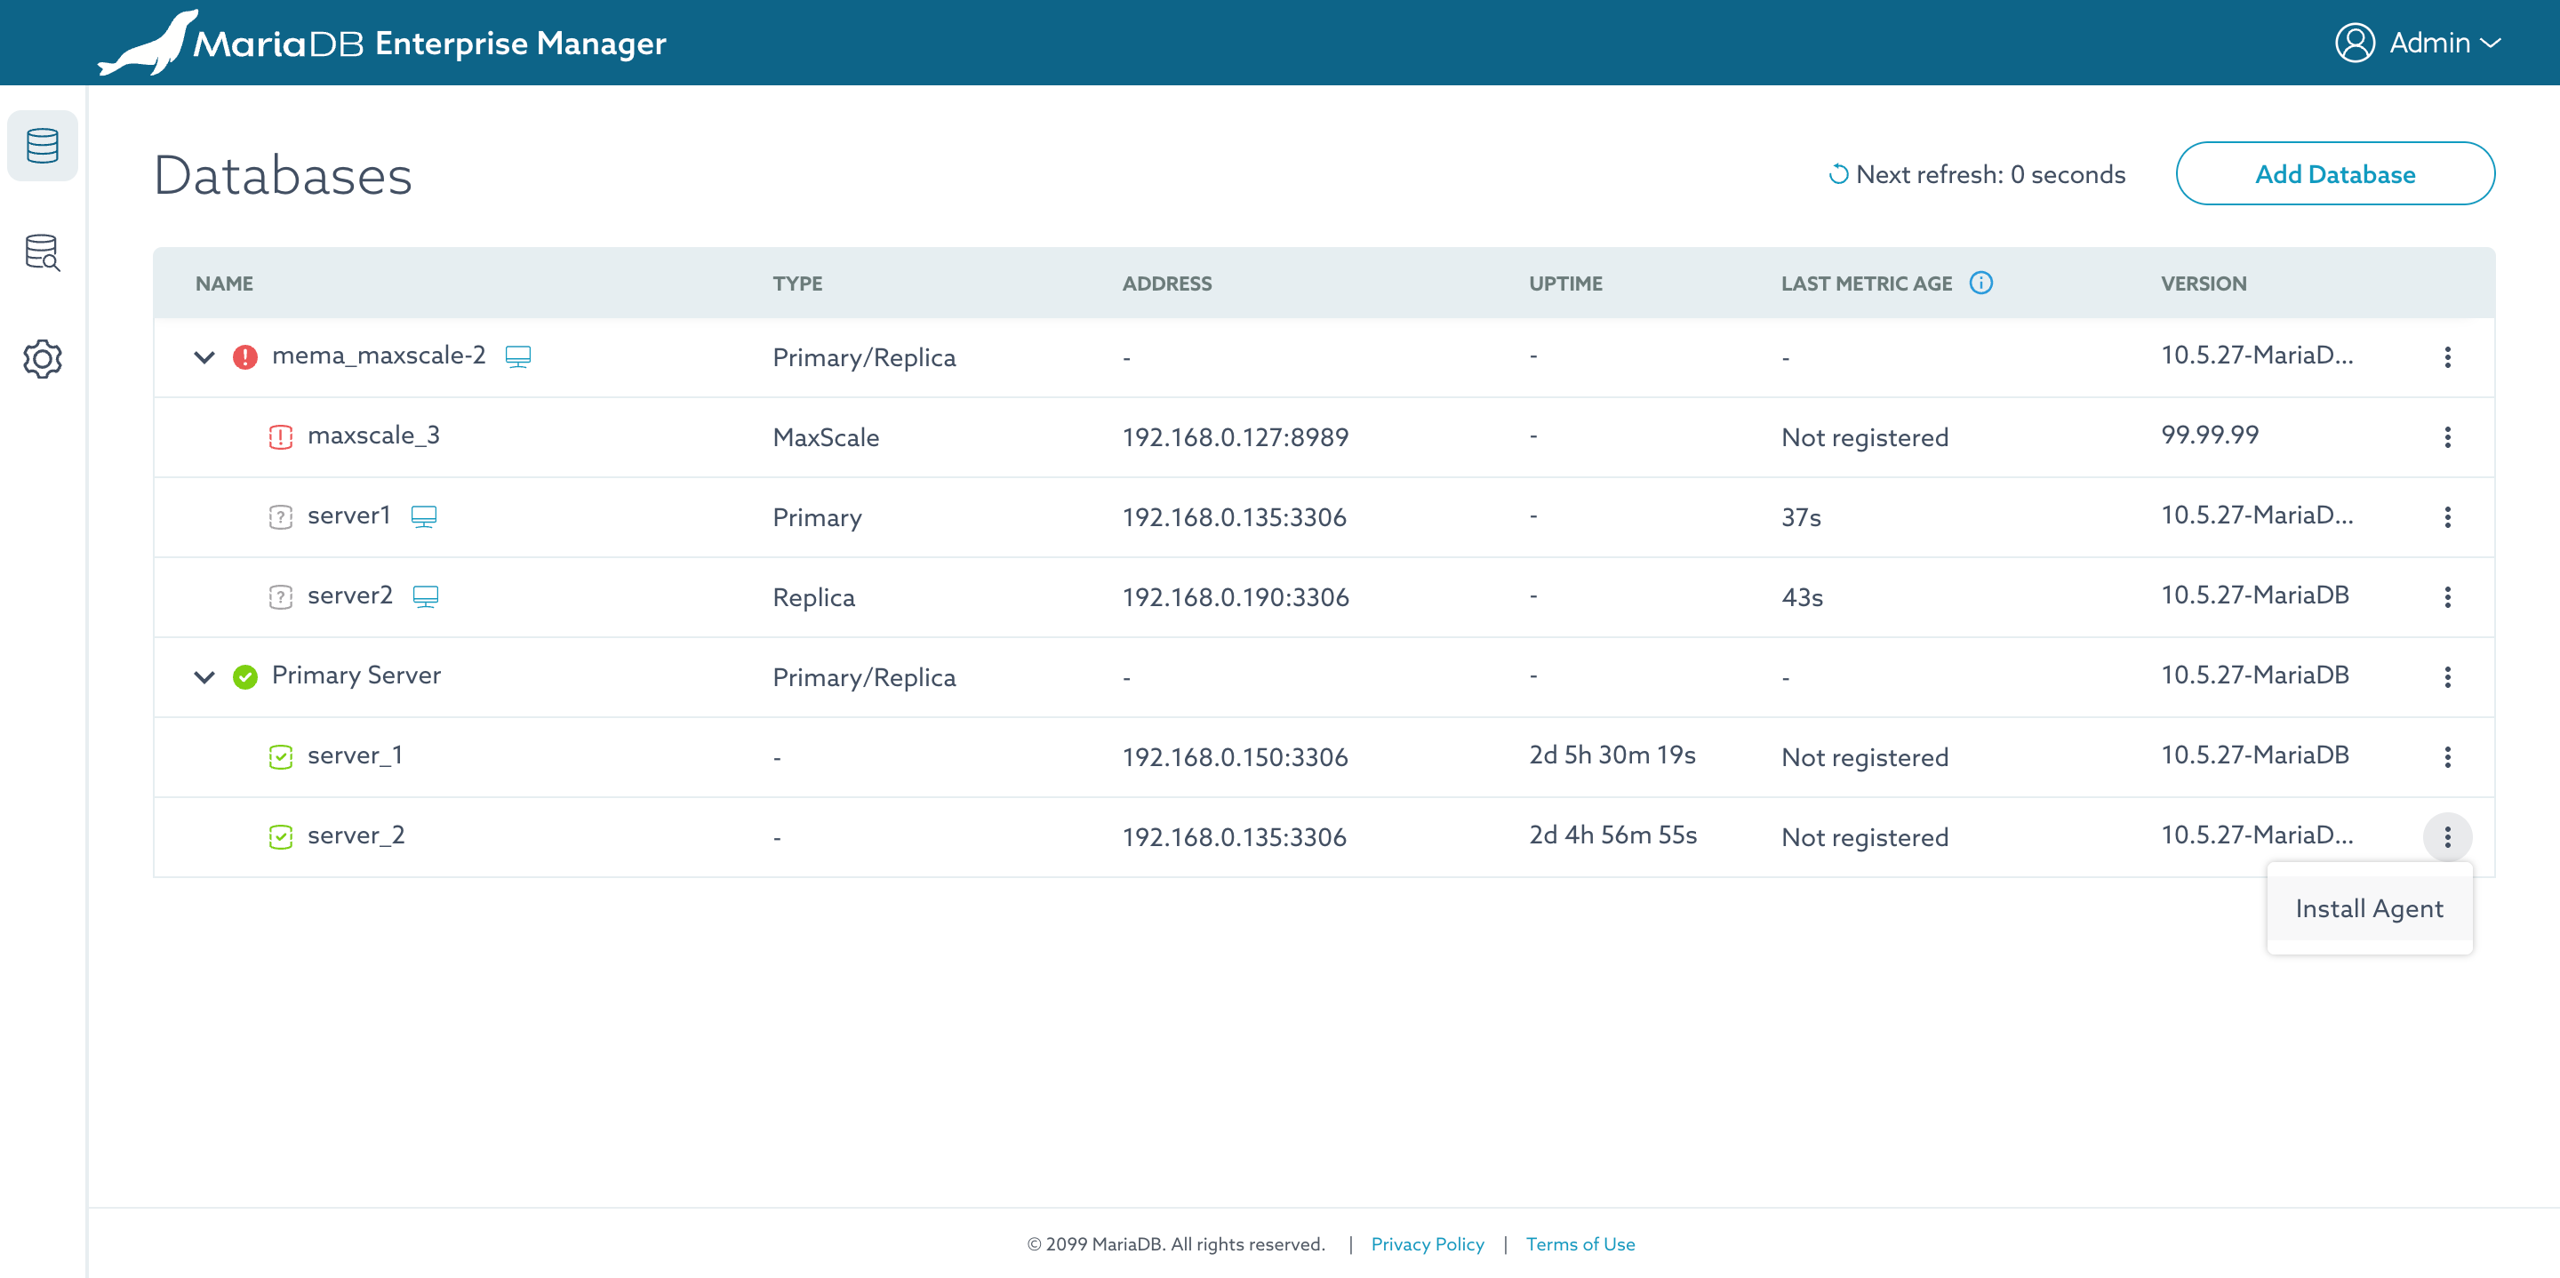Collapse the mema_maxscale-2 group

(x=204, y=357)
